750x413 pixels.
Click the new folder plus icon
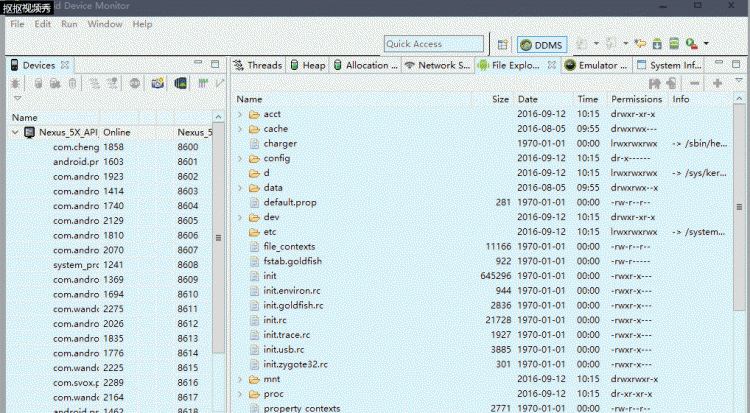click(717, 84)
